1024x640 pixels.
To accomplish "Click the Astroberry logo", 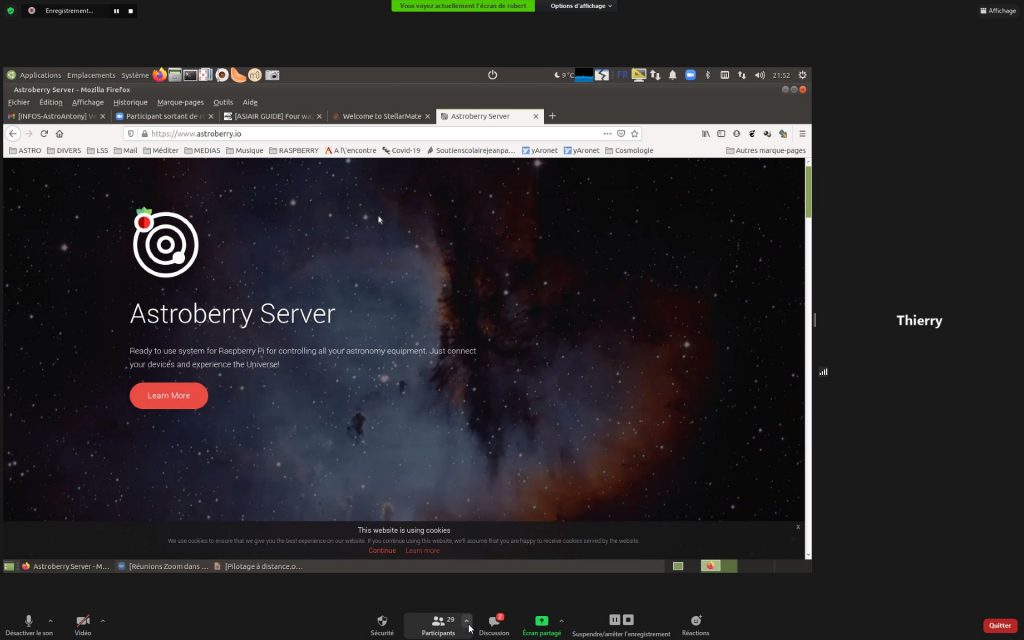I will [x=165, y=242].
